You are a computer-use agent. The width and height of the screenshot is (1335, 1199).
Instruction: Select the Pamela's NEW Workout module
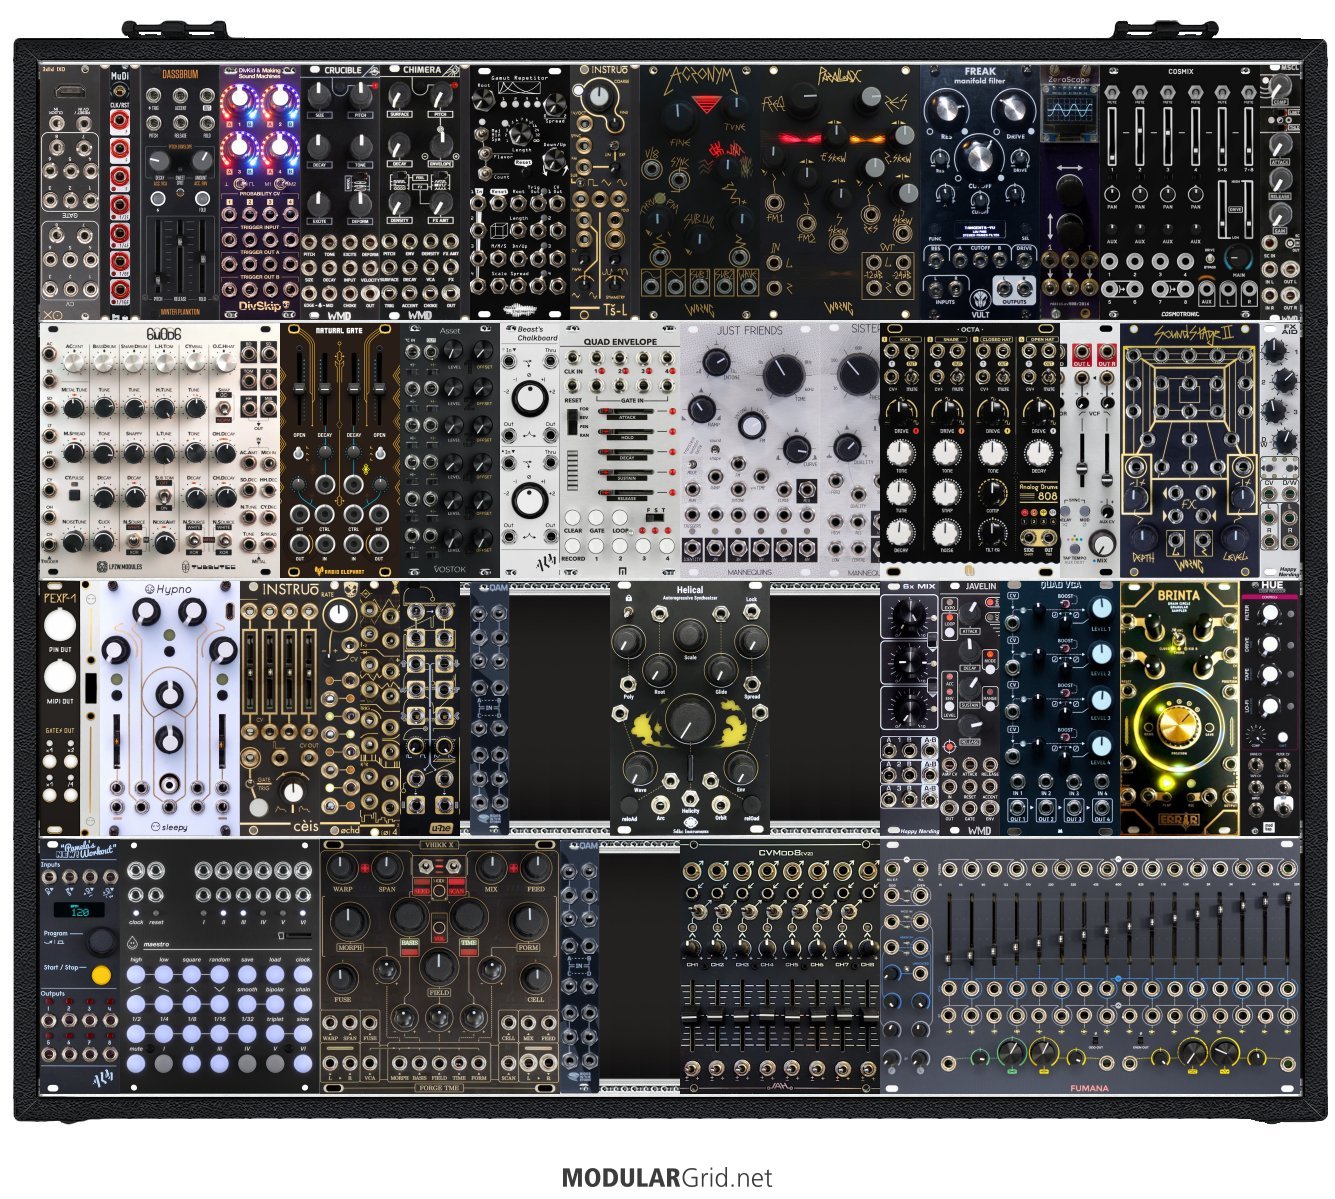pyautogui.click(x=80, y=965)
